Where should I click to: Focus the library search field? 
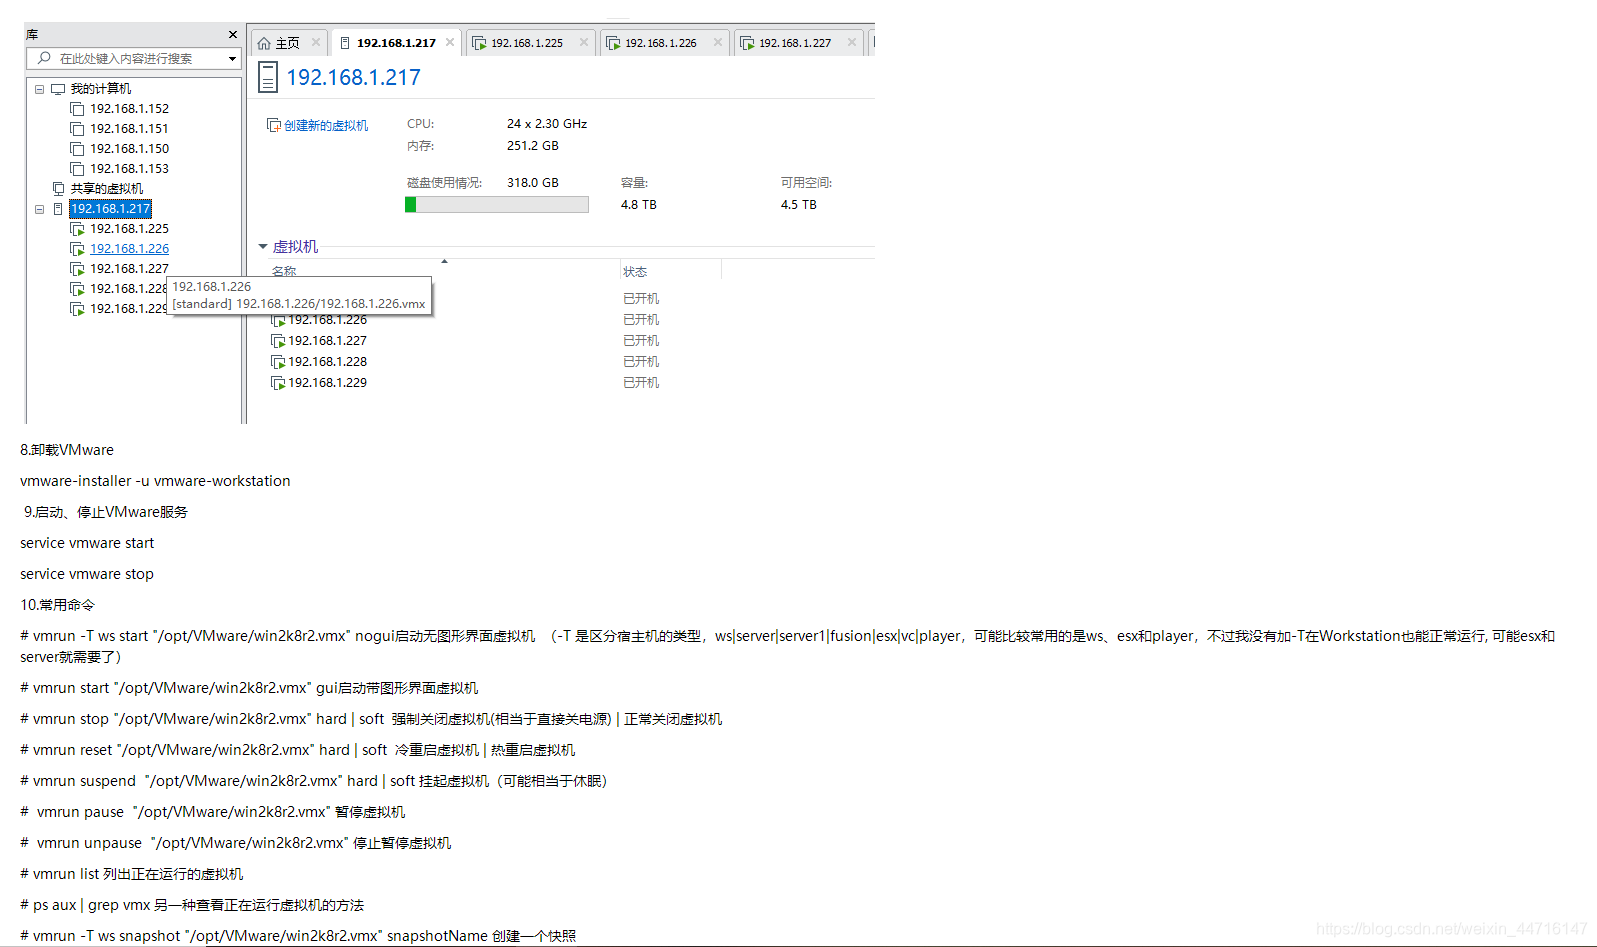click(134, 59)
